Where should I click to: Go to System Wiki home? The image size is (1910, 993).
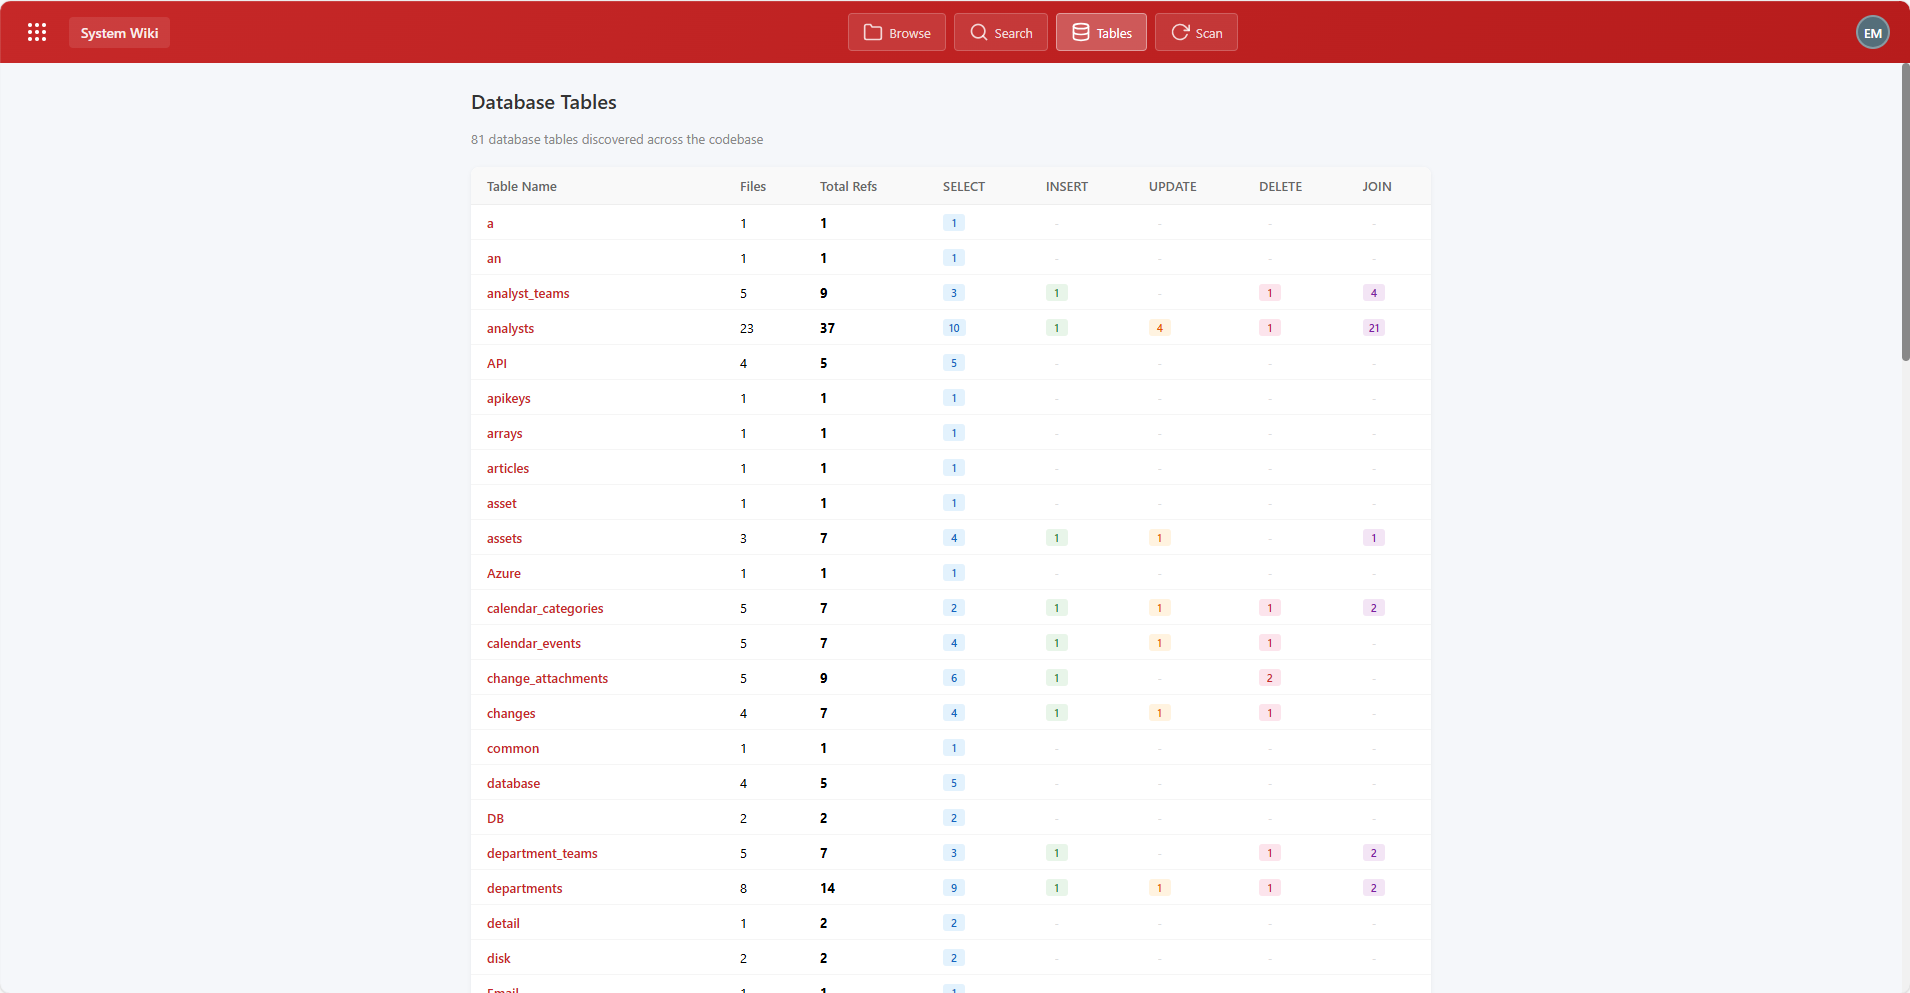pyautogui.click(x=119, y=33)
